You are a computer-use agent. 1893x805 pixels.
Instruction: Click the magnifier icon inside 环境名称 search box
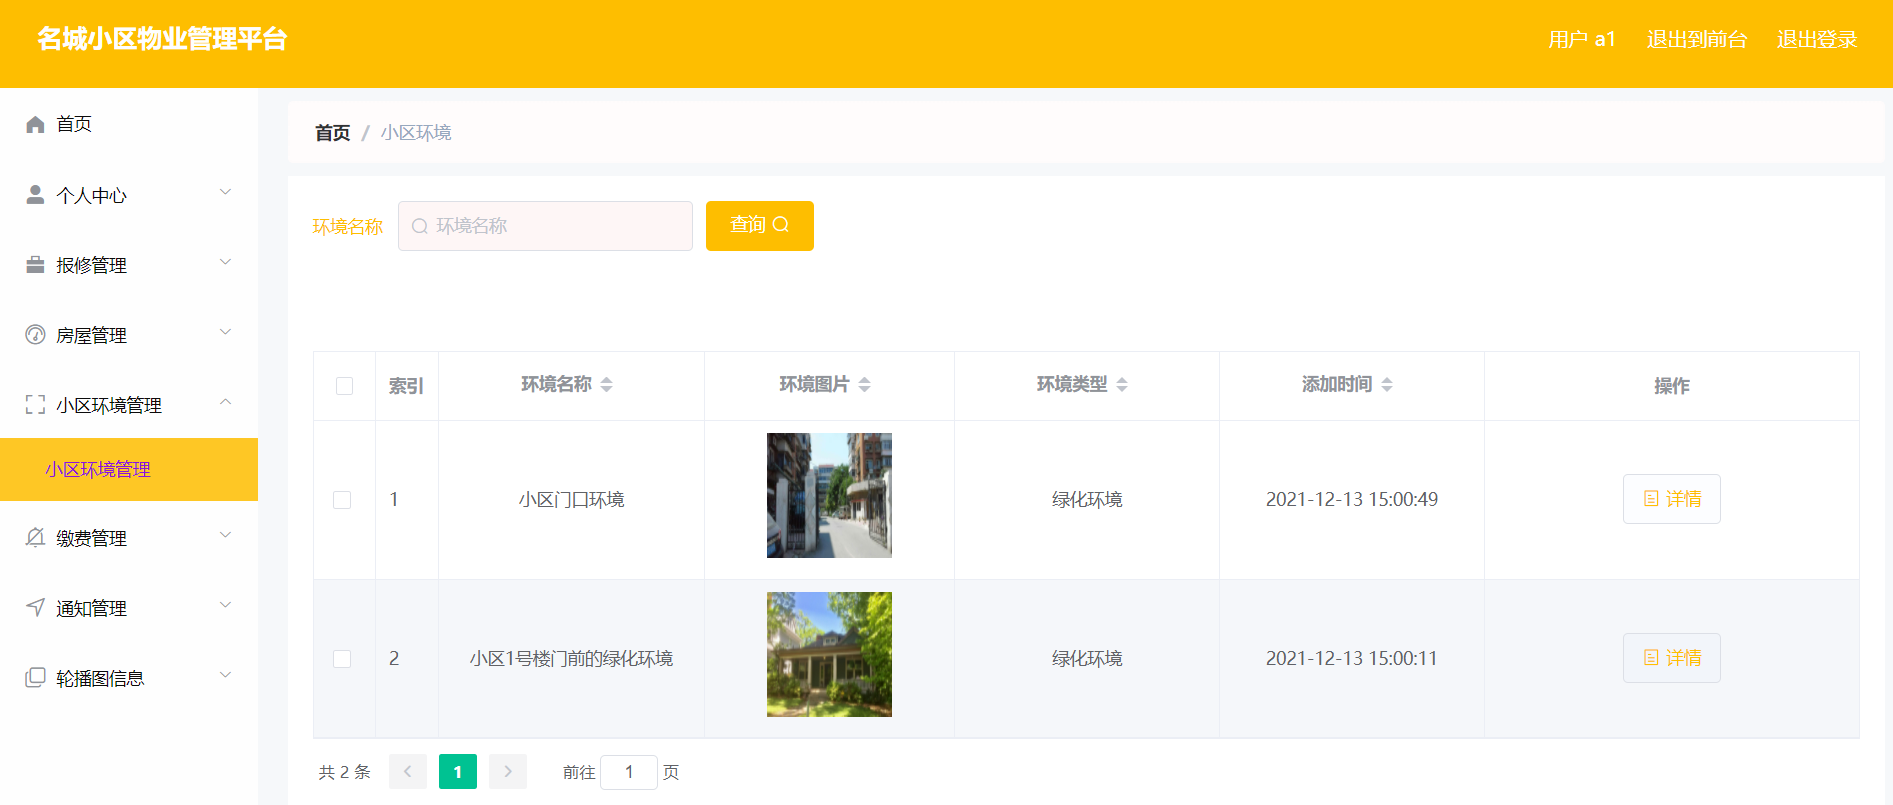click(420, 226)
